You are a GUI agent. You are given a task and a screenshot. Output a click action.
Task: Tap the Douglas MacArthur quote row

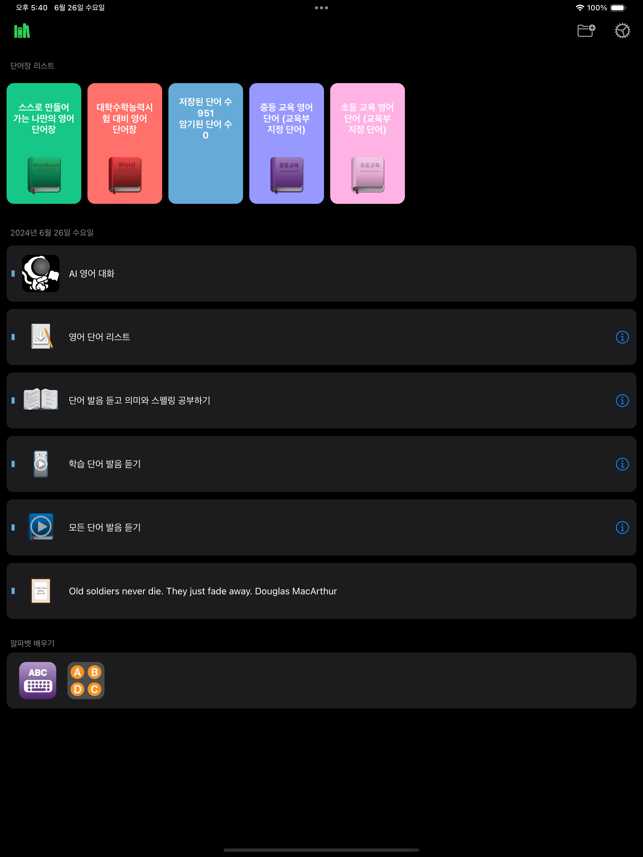[x=322, y=591]
